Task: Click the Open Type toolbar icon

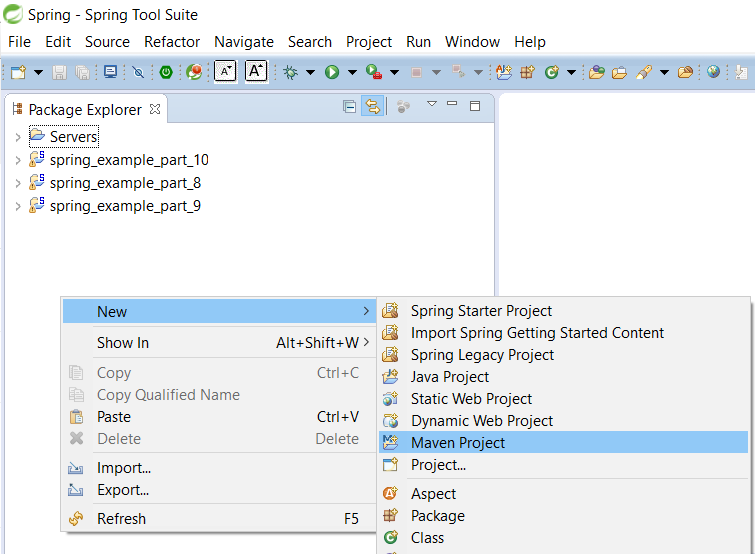Action: coord(597,73)
